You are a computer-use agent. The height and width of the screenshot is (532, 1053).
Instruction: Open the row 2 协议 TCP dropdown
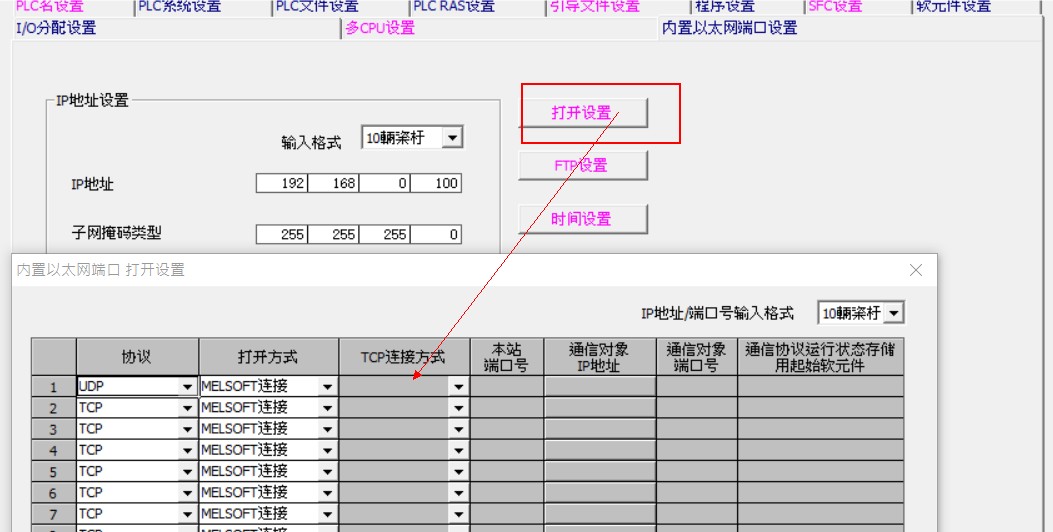coord(187,408)
